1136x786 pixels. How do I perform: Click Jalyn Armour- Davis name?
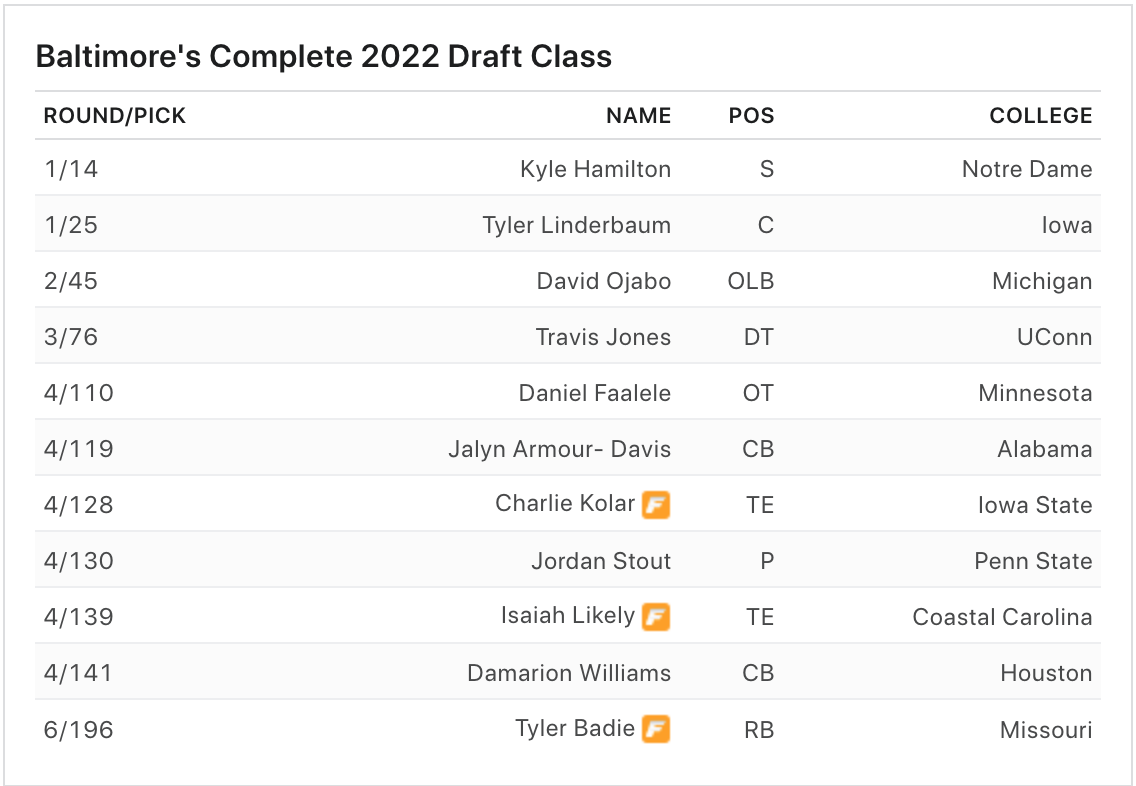tap(559, 449)
